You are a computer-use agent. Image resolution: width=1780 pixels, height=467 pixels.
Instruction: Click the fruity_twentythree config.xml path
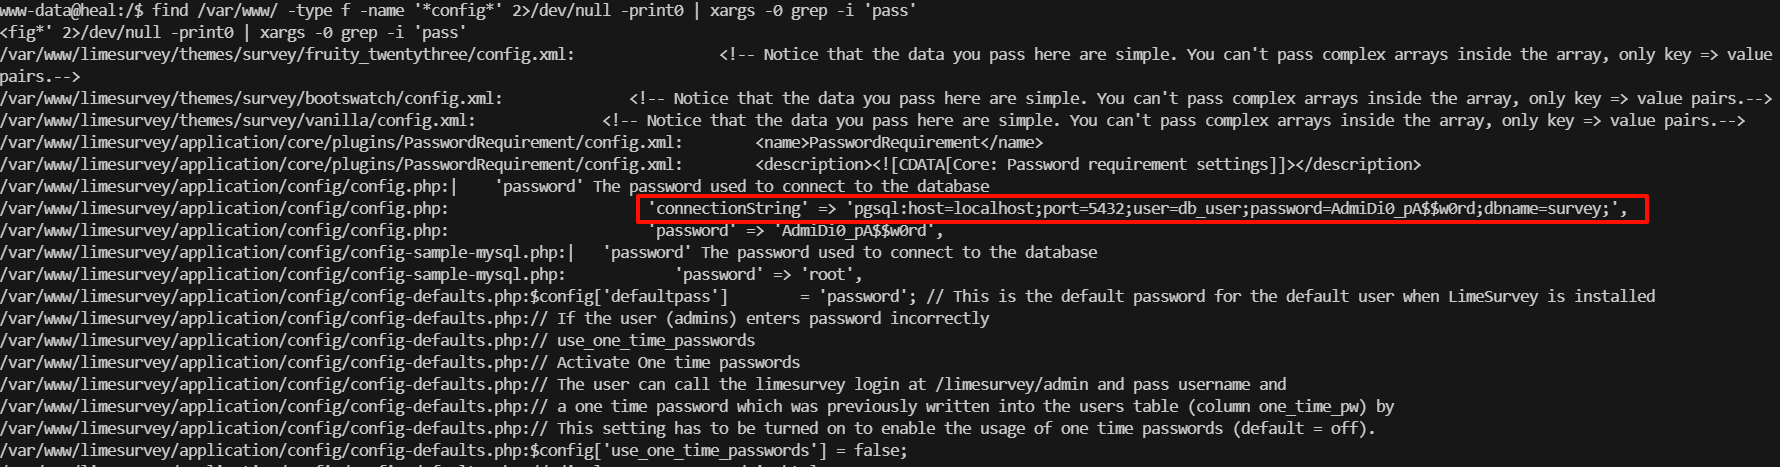[x=287, y=54]
